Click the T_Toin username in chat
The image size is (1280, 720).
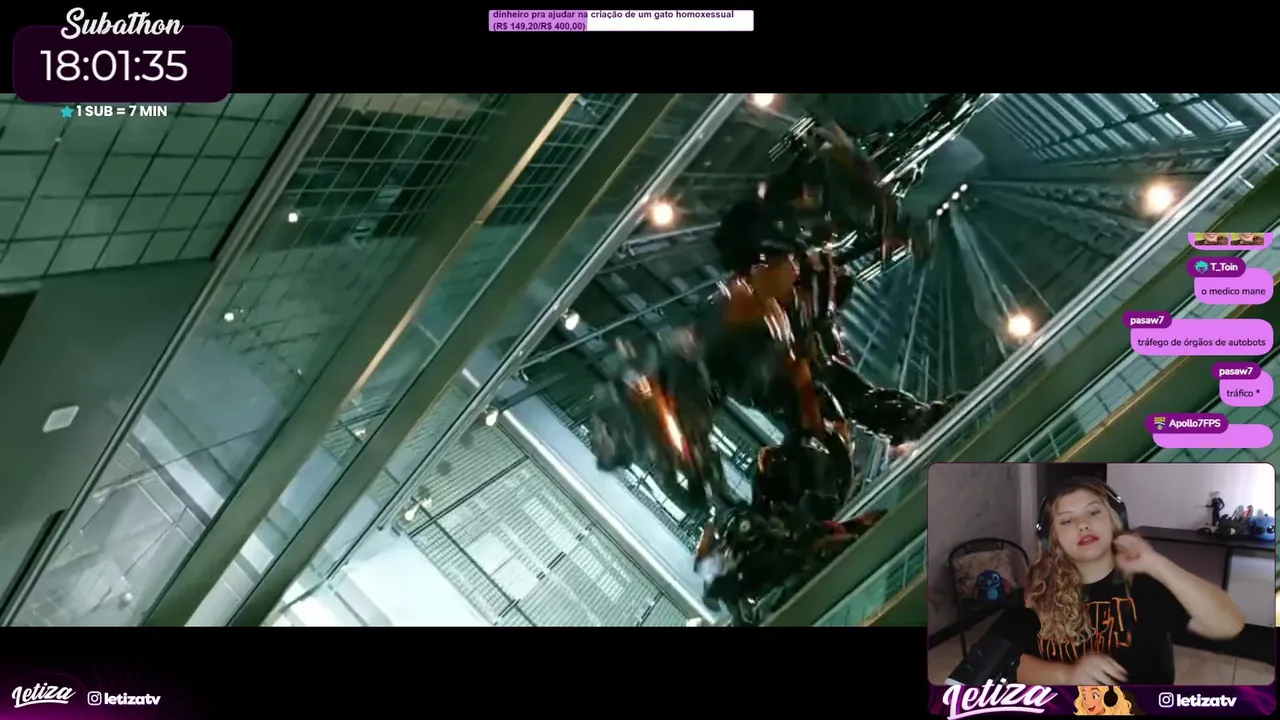pos(1224,267)
